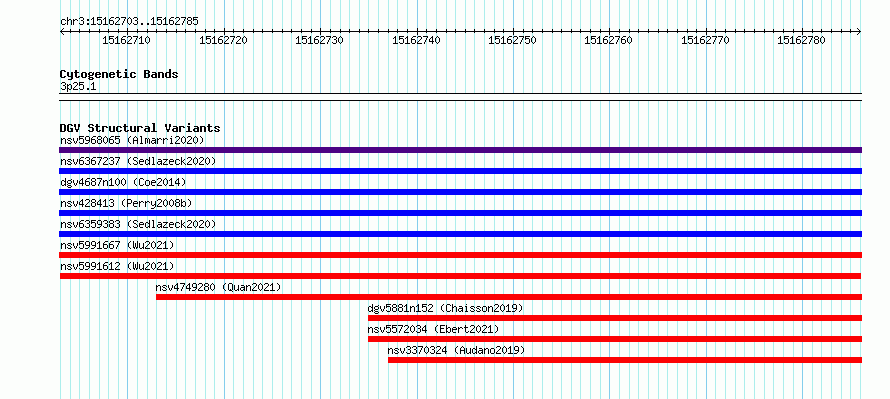Click ruler position label 15162760
890x399 pixels.
(608, 40)
